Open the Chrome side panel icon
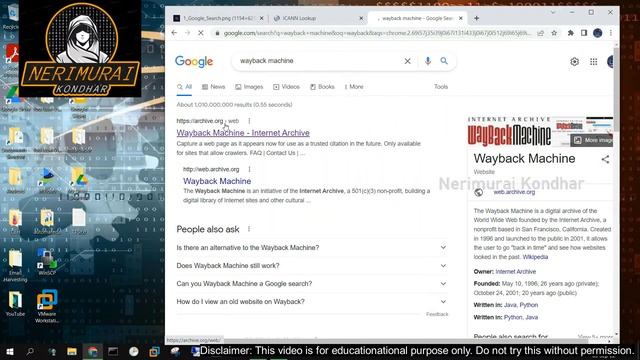Screen dimensions: 640x360 [x=584, y=33]
